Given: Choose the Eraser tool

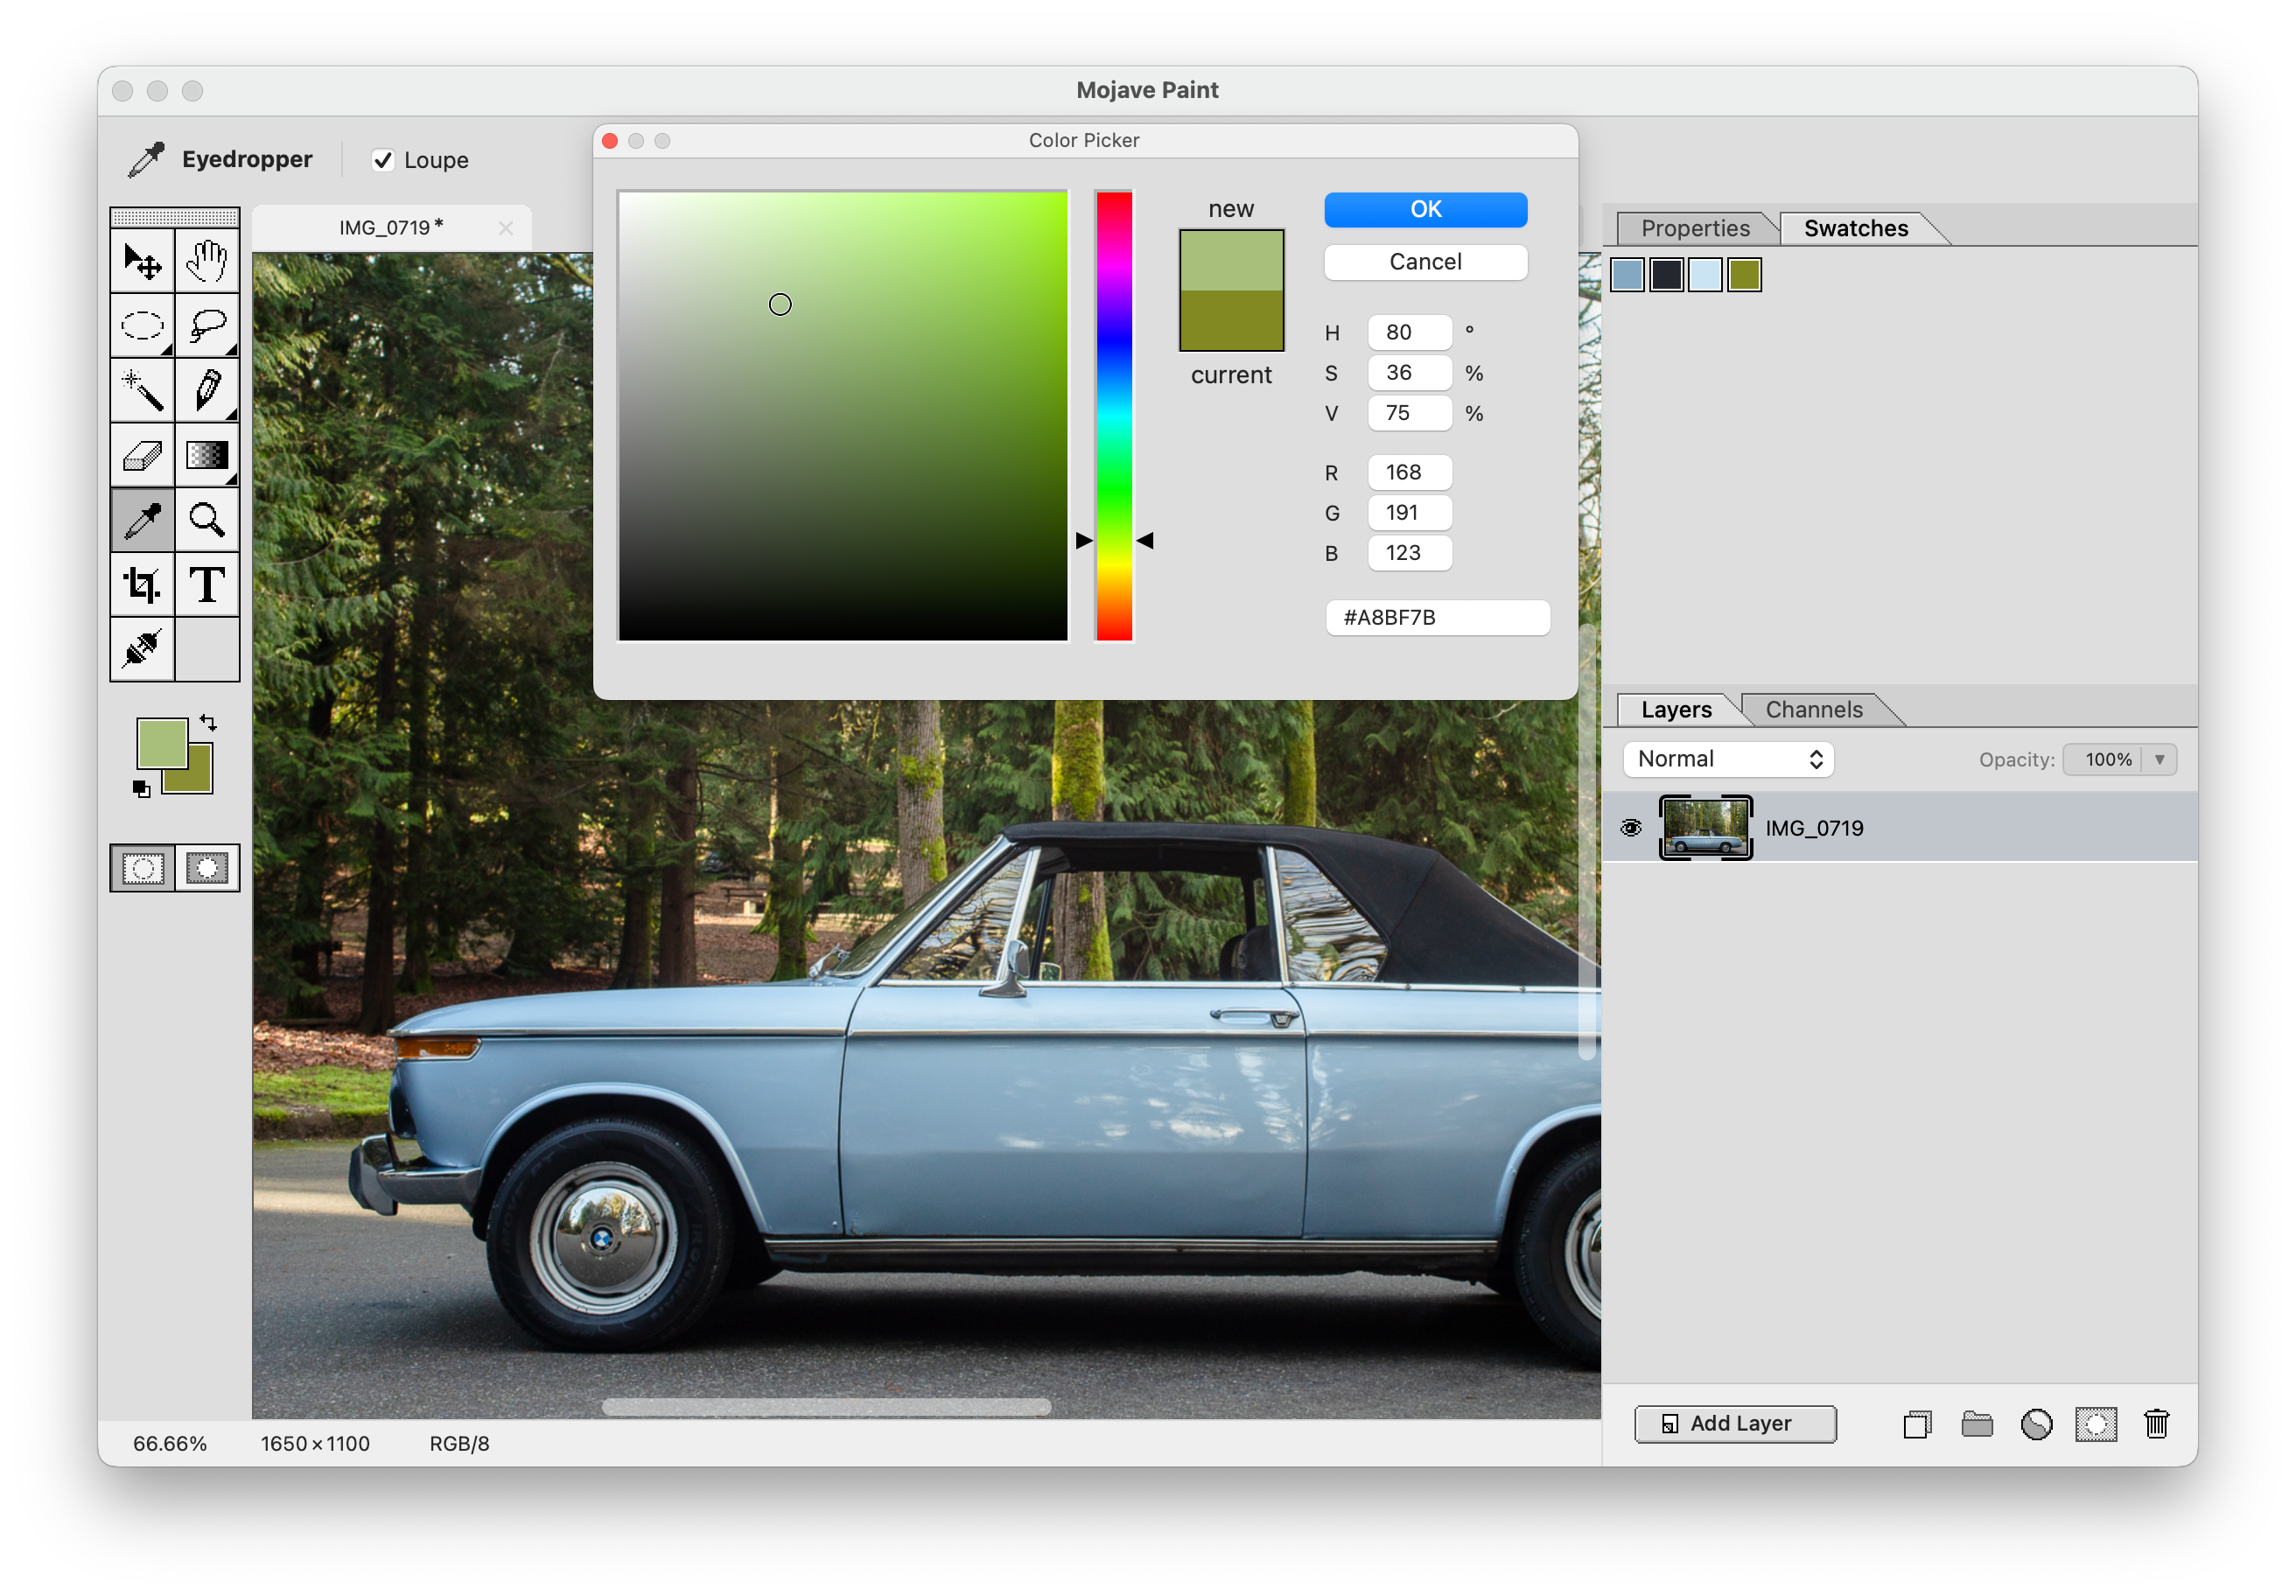Looking at the screenshot, I should 142,455.
